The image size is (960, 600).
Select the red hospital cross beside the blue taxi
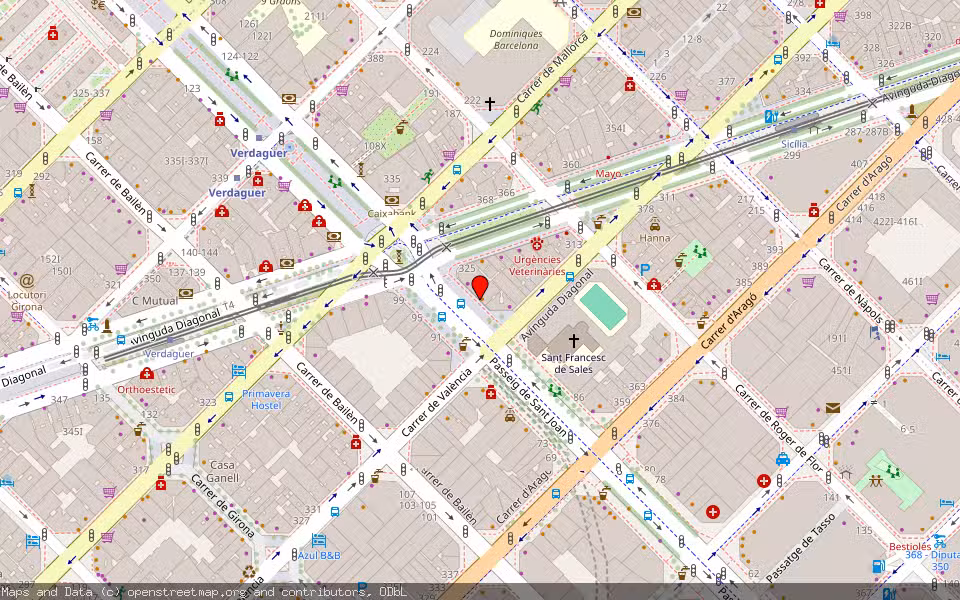[763, 481]
